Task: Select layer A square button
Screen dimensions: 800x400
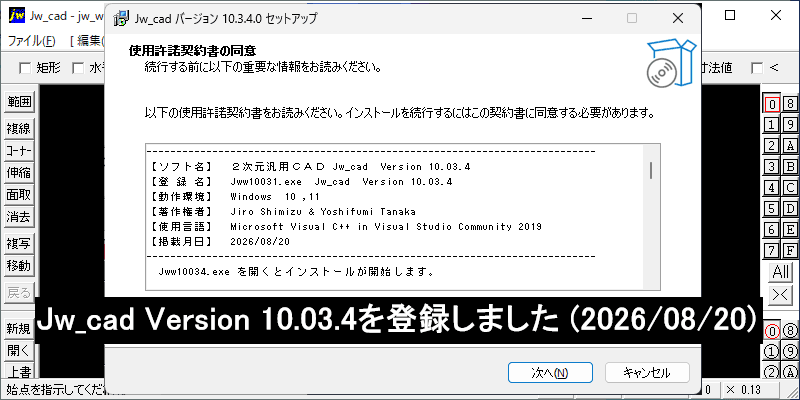Action: [790, 145]
